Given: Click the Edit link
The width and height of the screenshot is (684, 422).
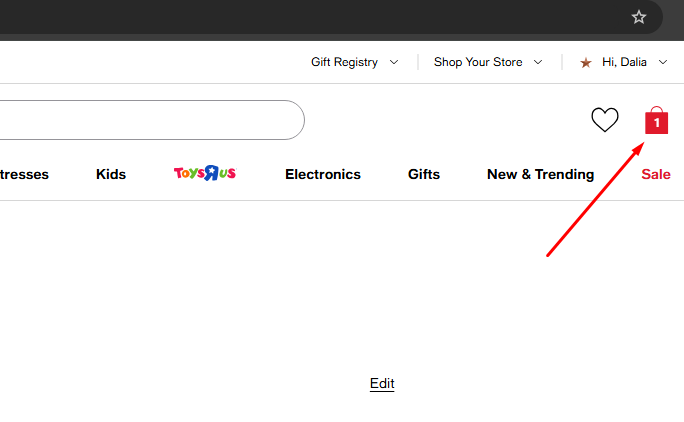Looking at the screenshot, I should click(x=382, y=383).
